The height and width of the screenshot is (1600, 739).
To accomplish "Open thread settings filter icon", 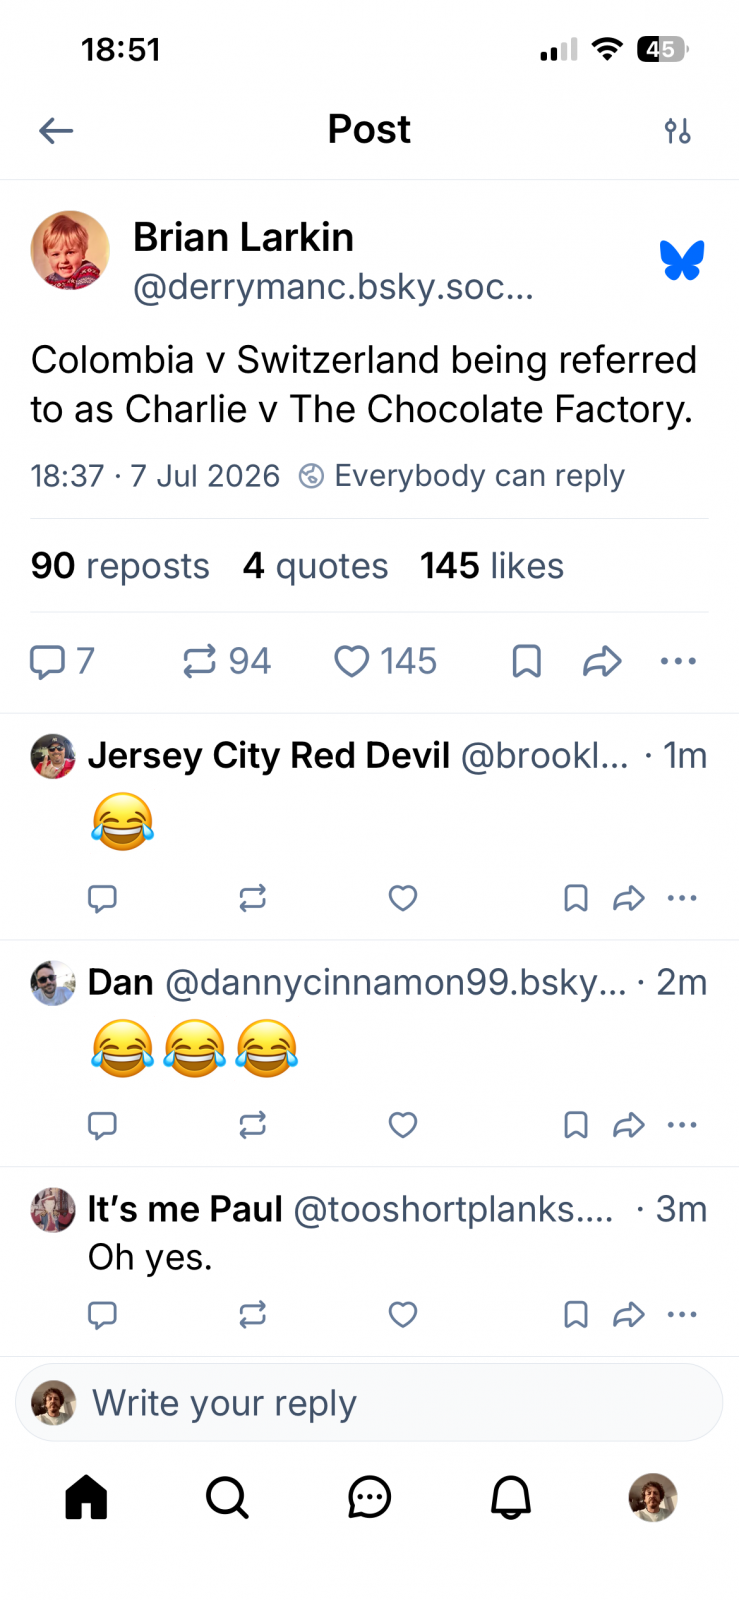I will pos(678,130).
